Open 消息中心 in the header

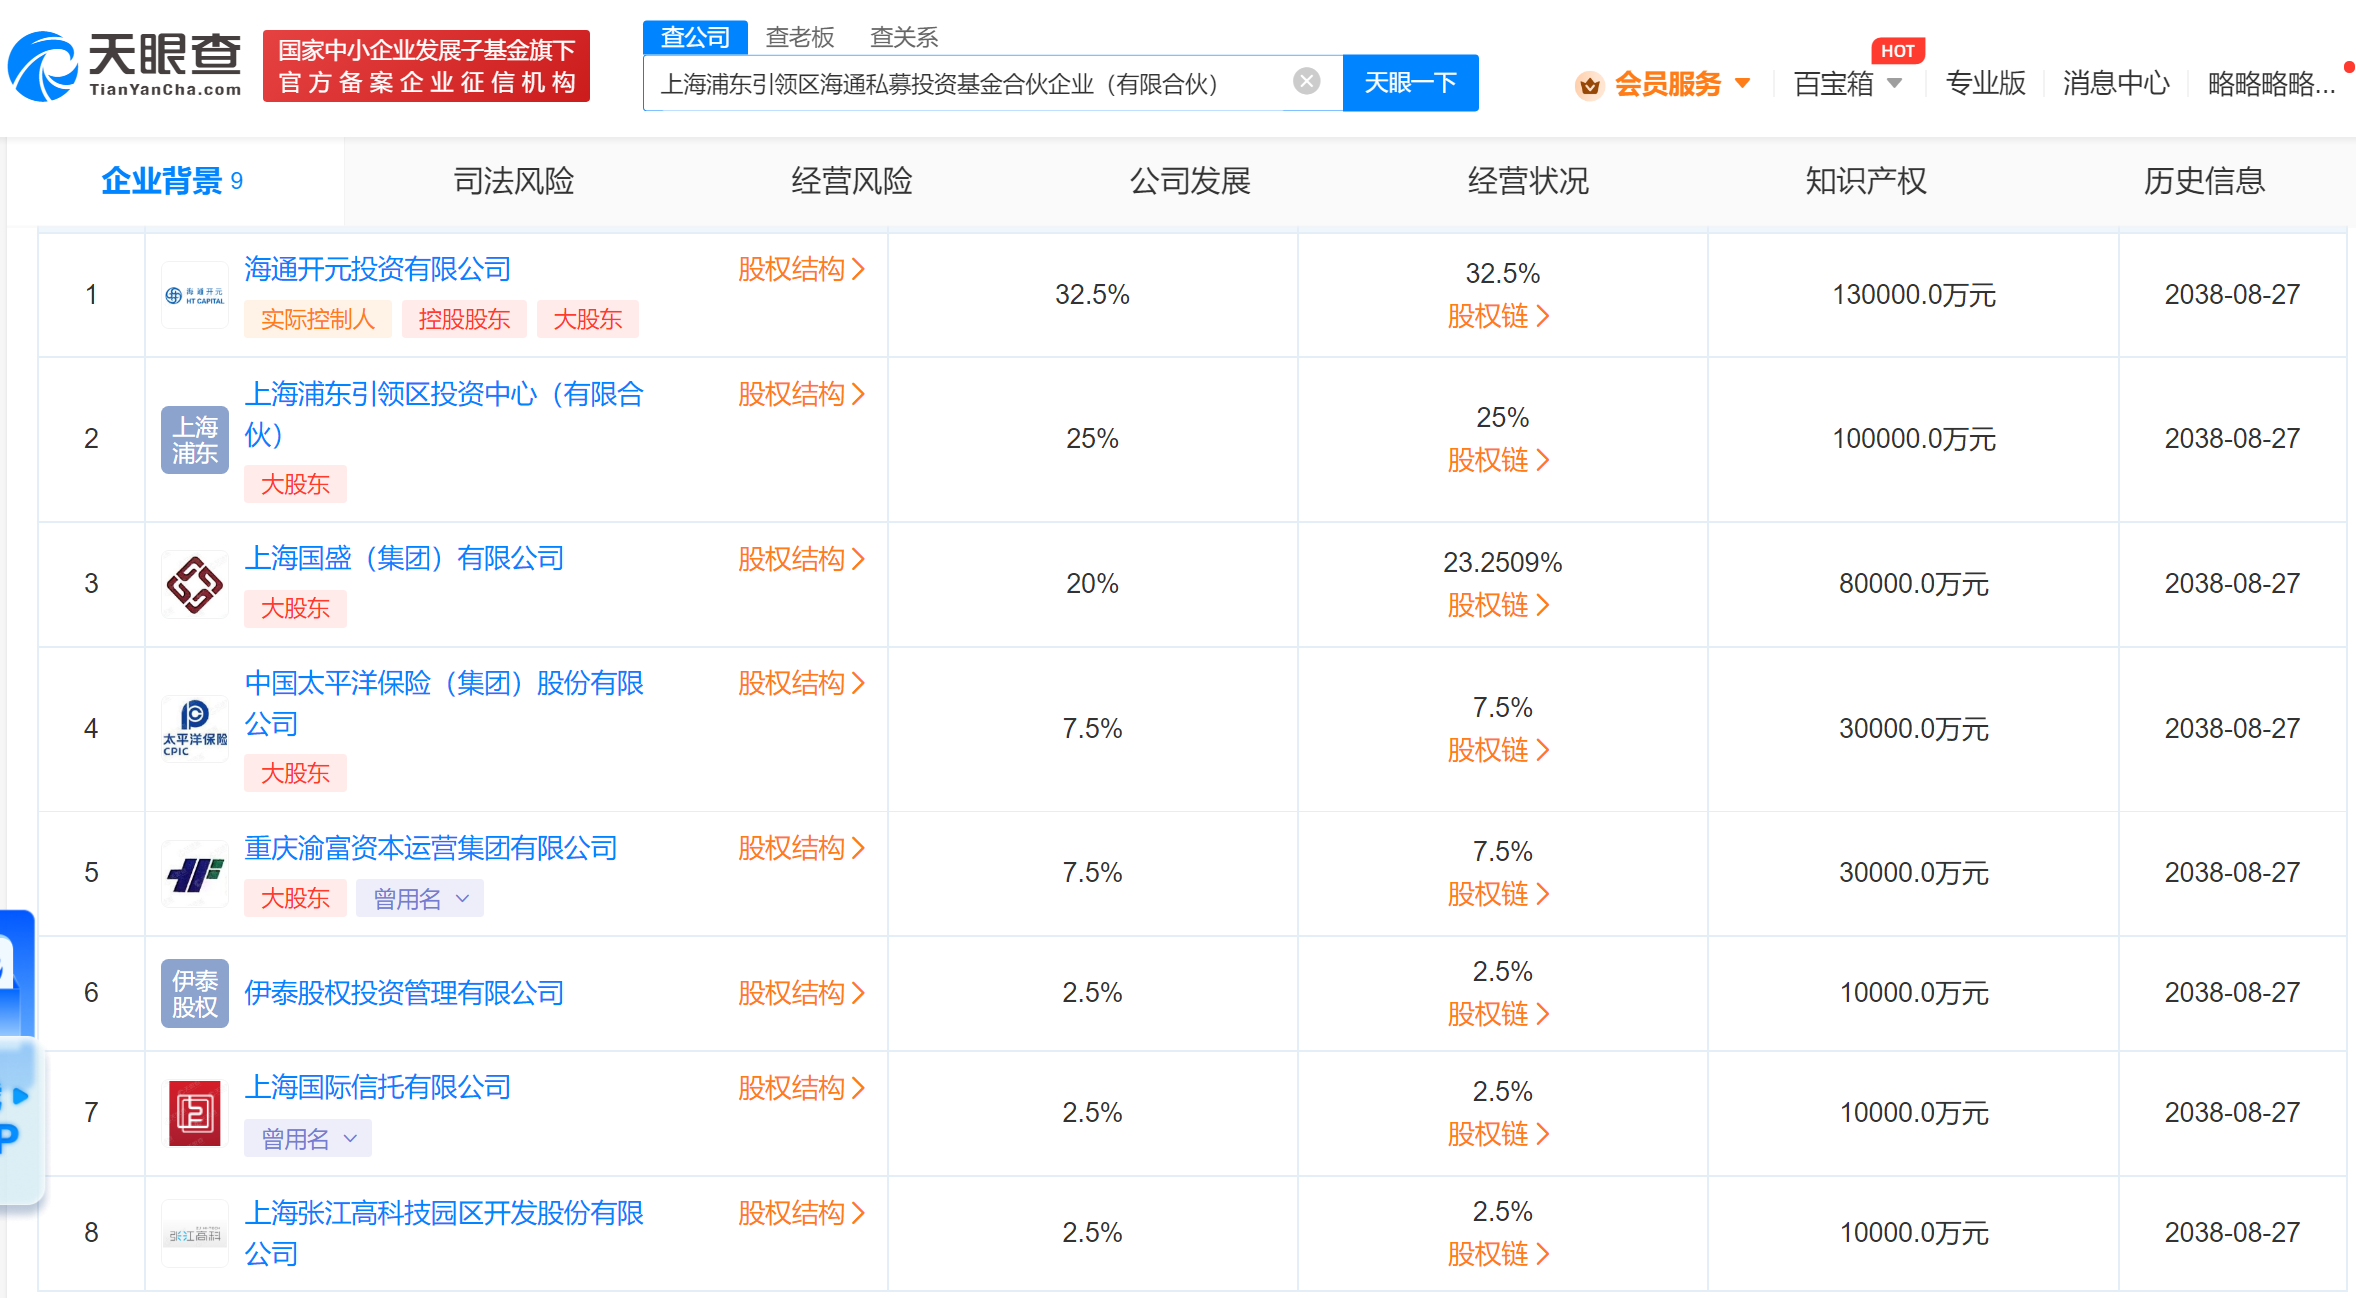click(2116, 83)
